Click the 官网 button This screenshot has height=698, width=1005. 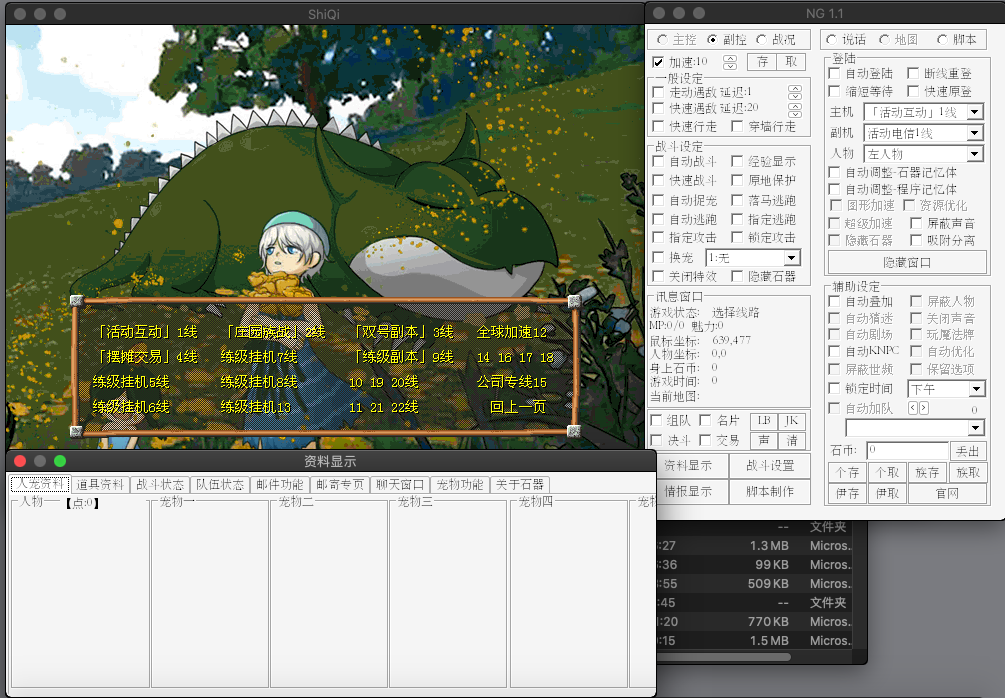click(x=947, y=494)
